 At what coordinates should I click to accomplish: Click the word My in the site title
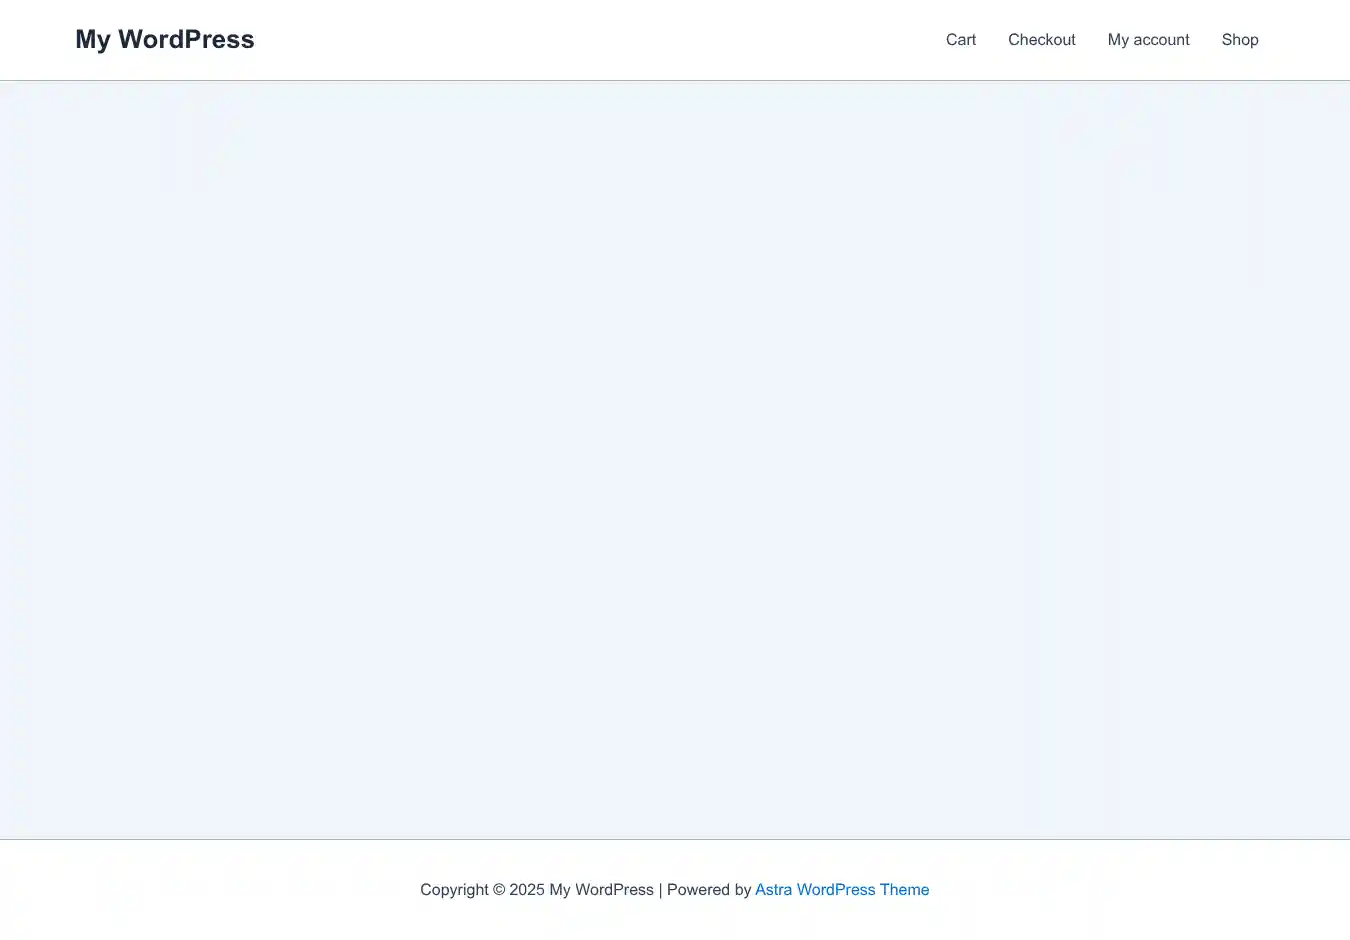click(92, 40)
